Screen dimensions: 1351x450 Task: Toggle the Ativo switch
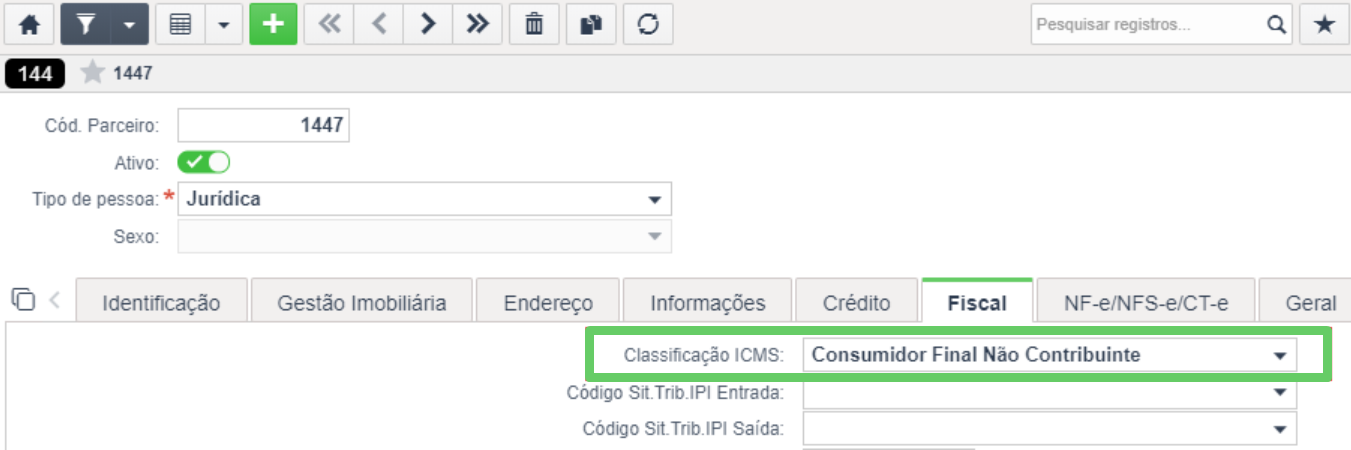tap(204, 162)
